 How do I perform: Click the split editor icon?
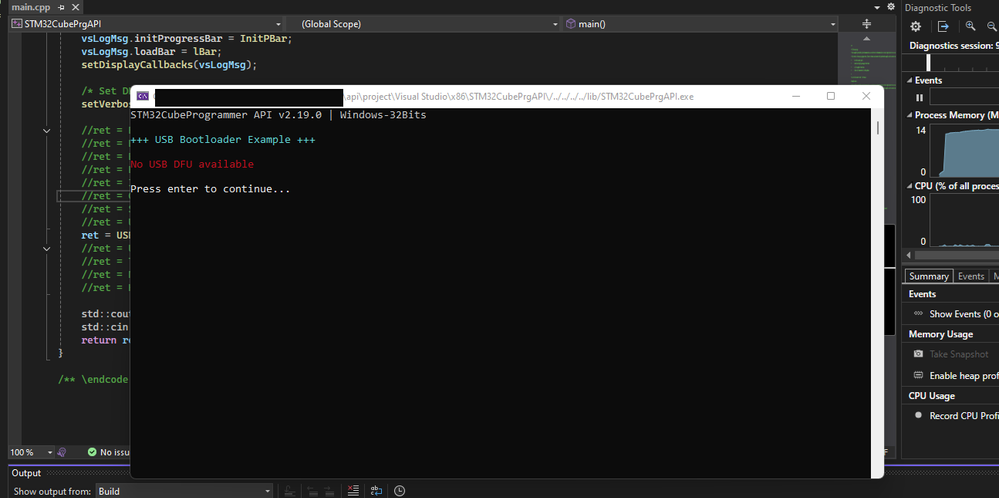coord(866,24)
